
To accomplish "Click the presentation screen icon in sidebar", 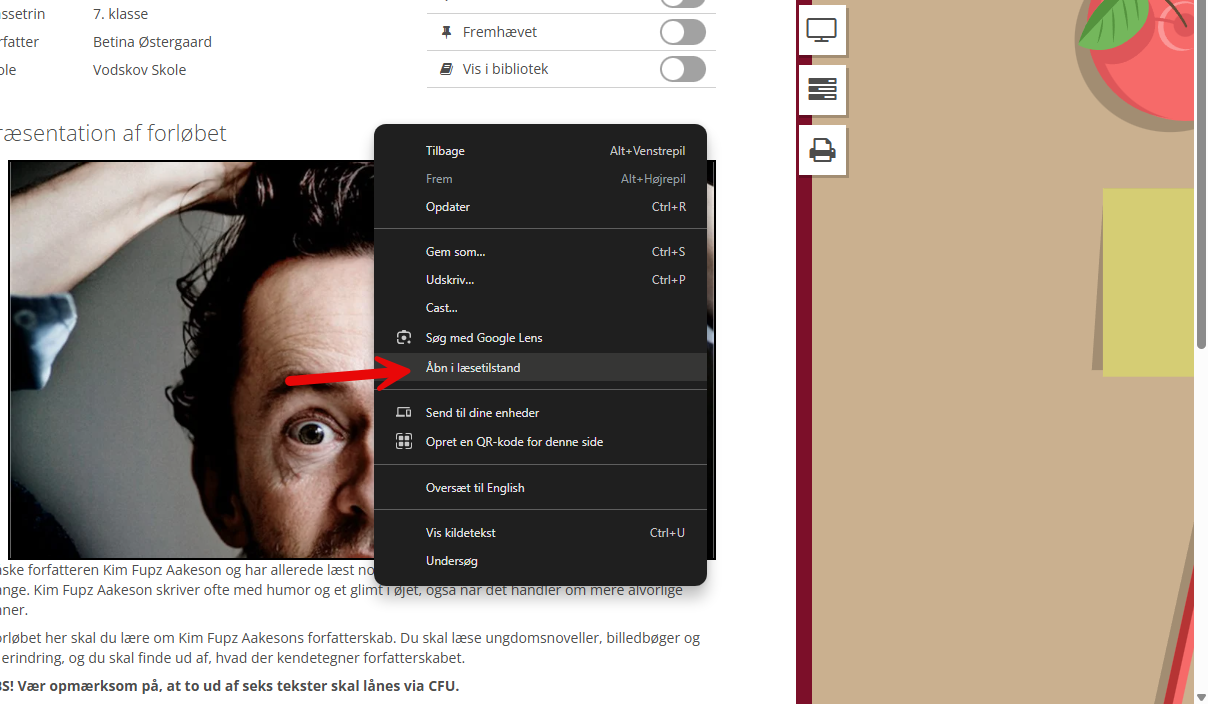I will pyautogui.click(x=822, y=31).
